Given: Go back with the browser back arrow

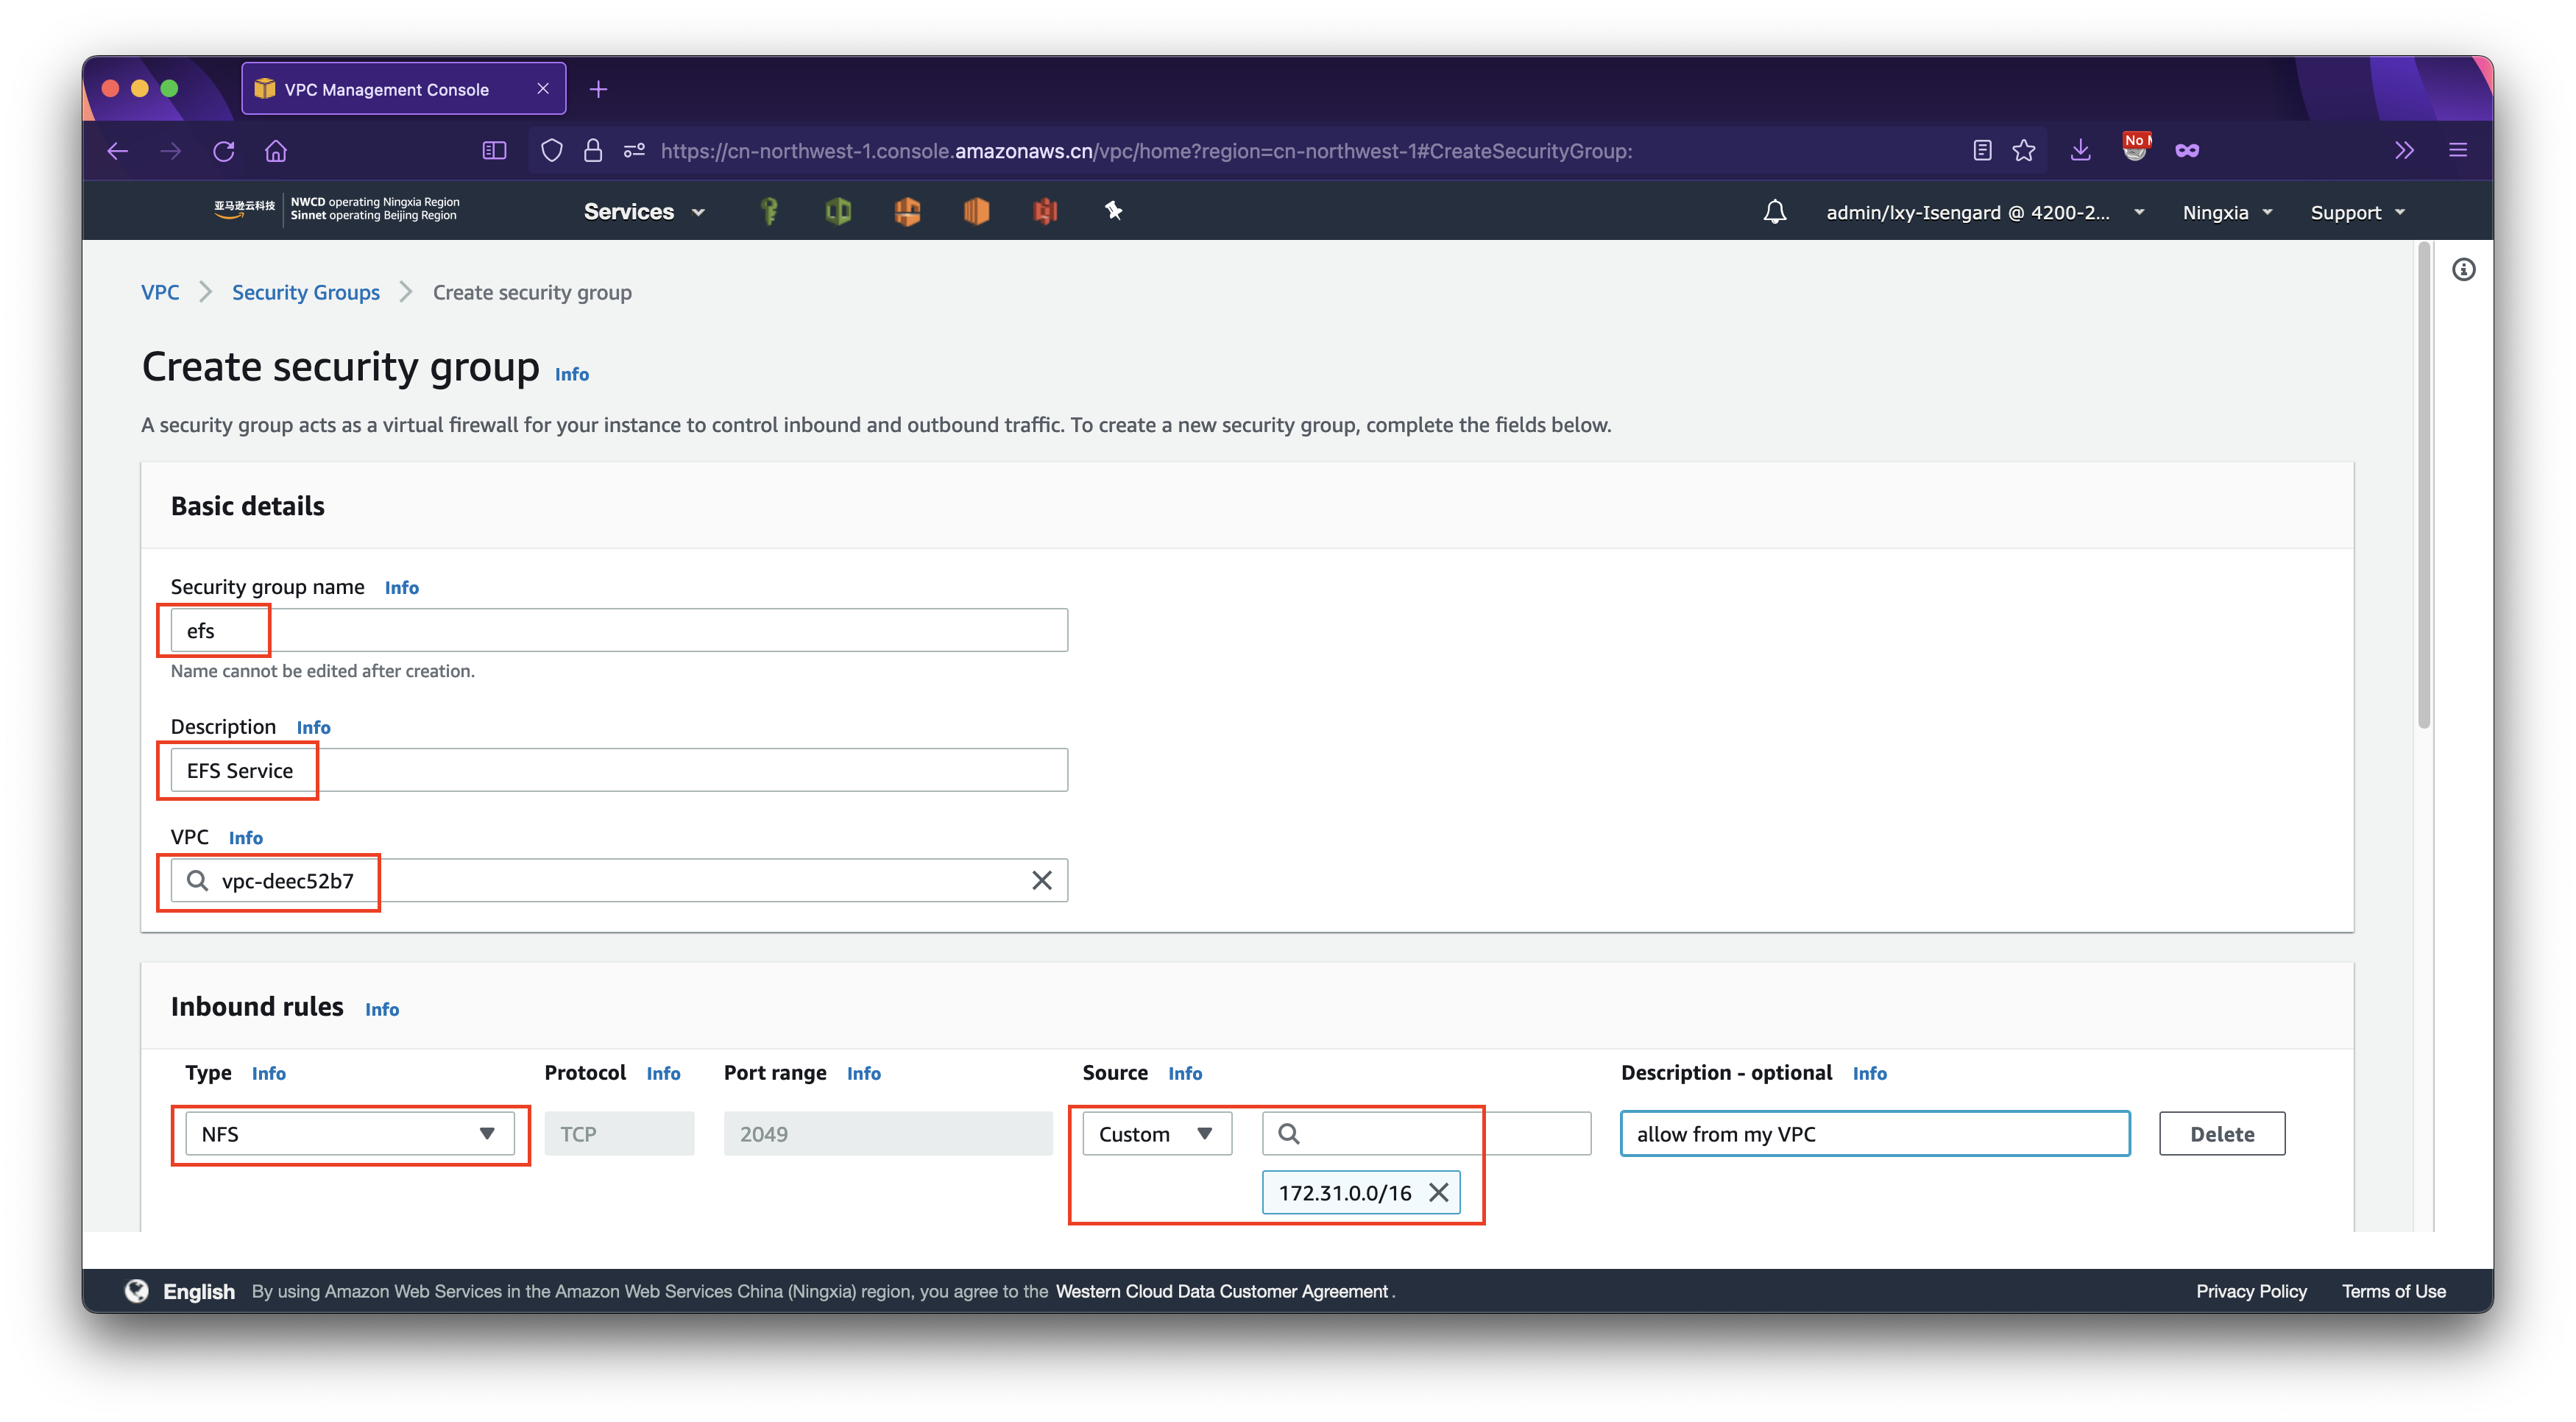Looking at the screenshot, I should [x=118, y=151].
